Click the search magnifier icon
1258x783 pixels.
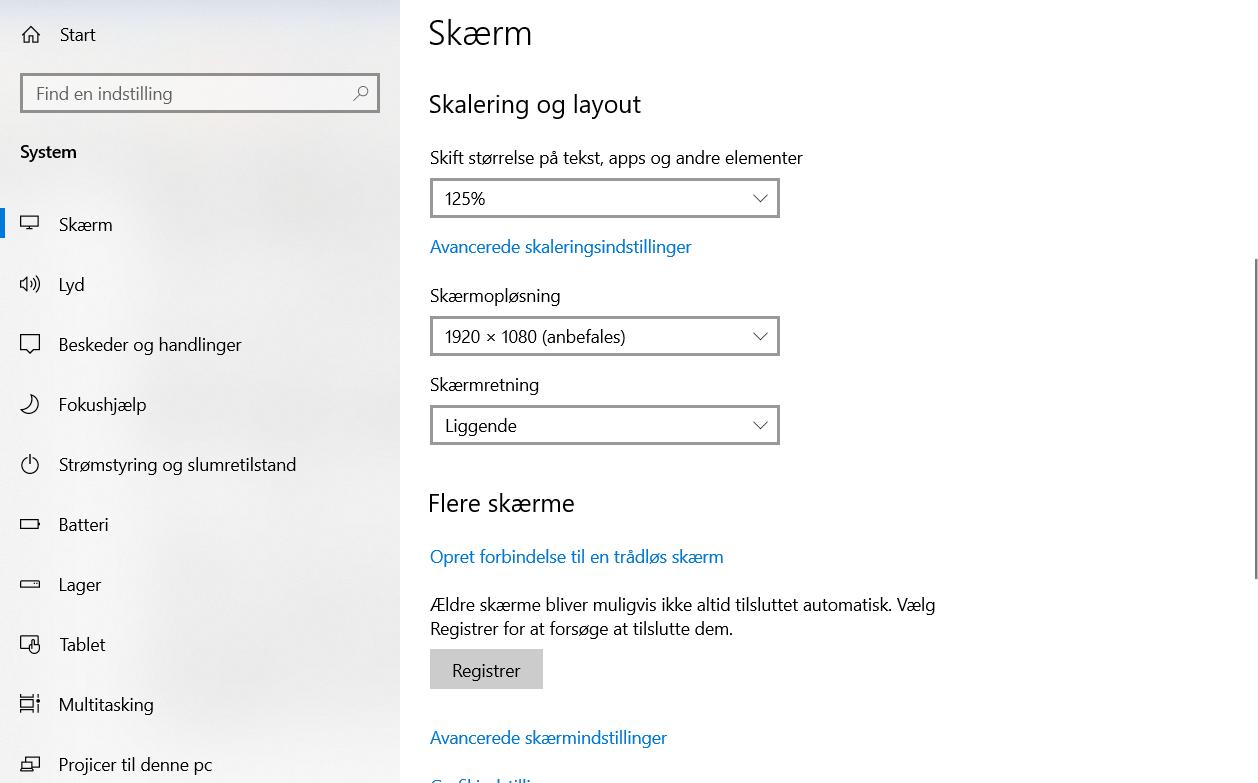coord(361,93)
